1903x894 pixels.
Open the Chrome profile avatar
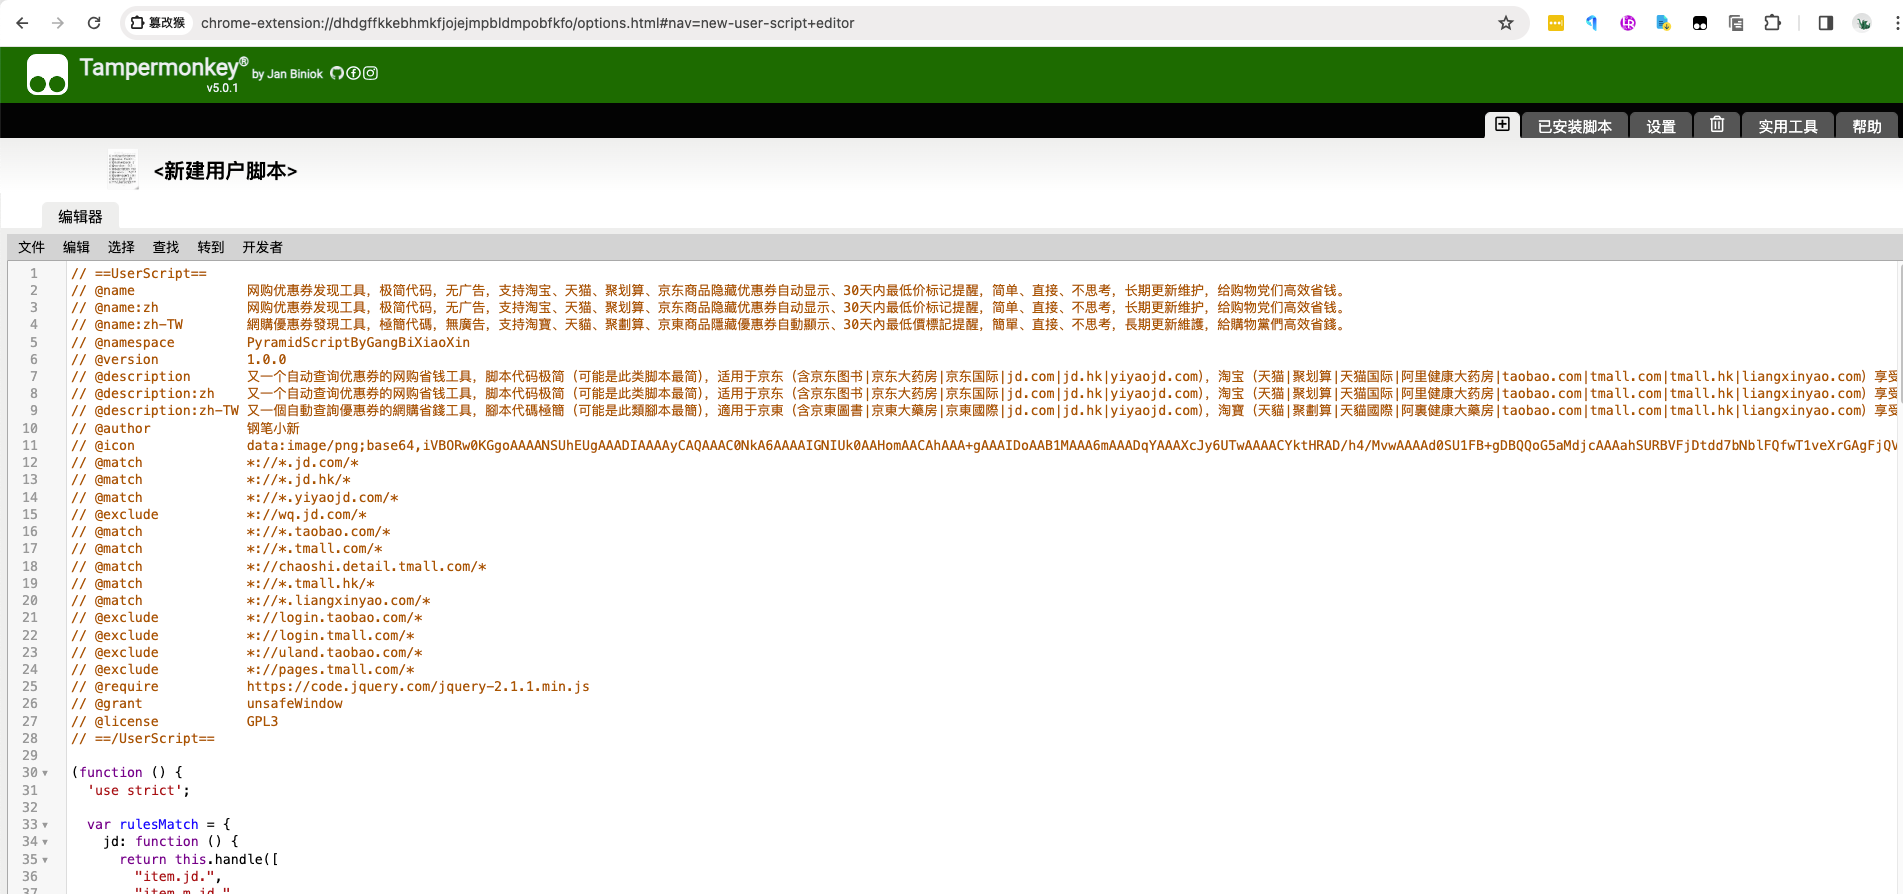click(1862, 23)
